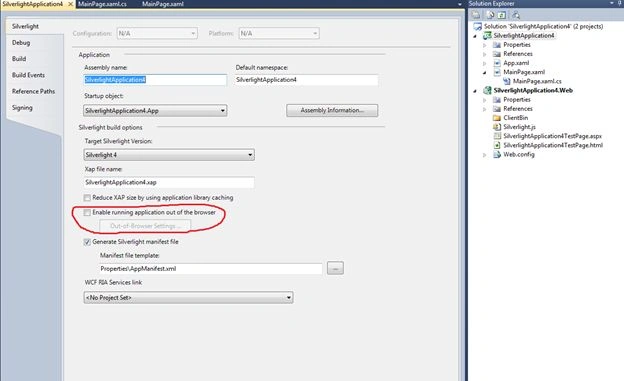This screenshot has height=381, width=624.
Task: Open the Build Events properties page
Action: tap(28, 75)
